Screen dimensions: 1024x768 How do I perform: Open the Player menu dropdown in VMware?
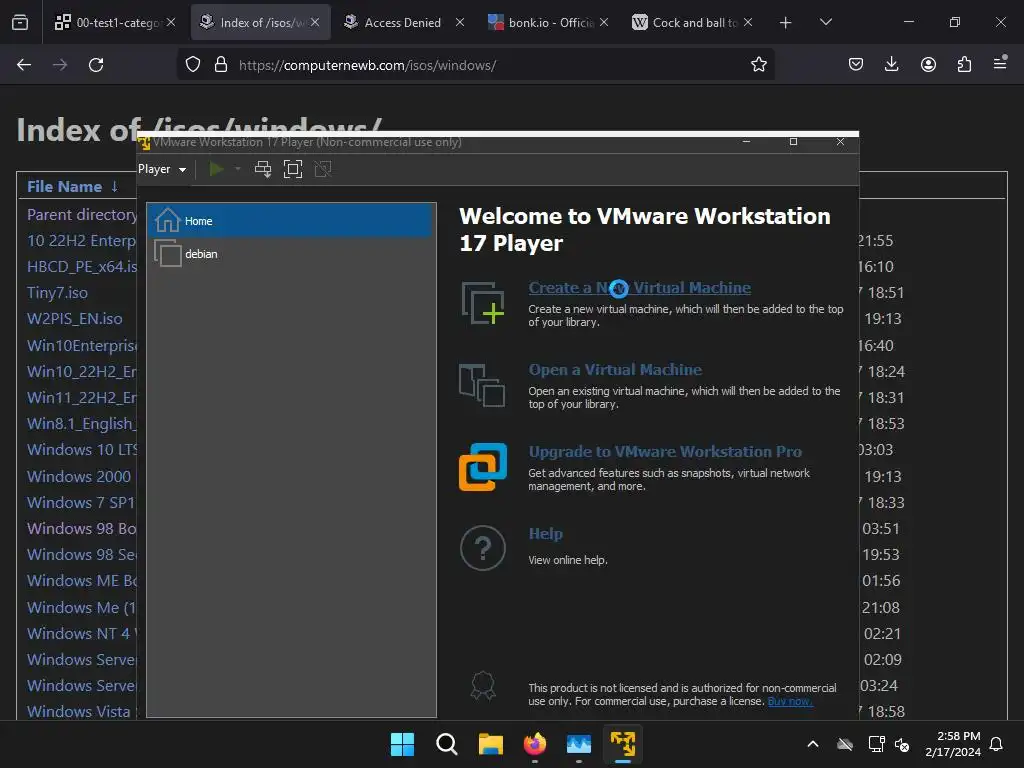(x=161, y=169)
